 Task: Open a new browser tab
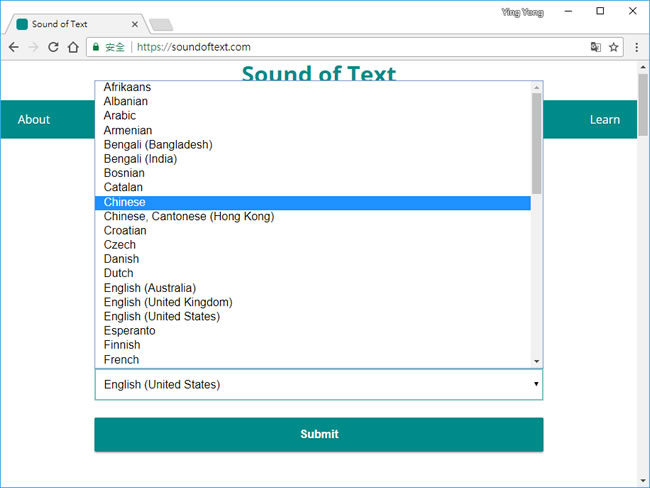click(161, 25)
